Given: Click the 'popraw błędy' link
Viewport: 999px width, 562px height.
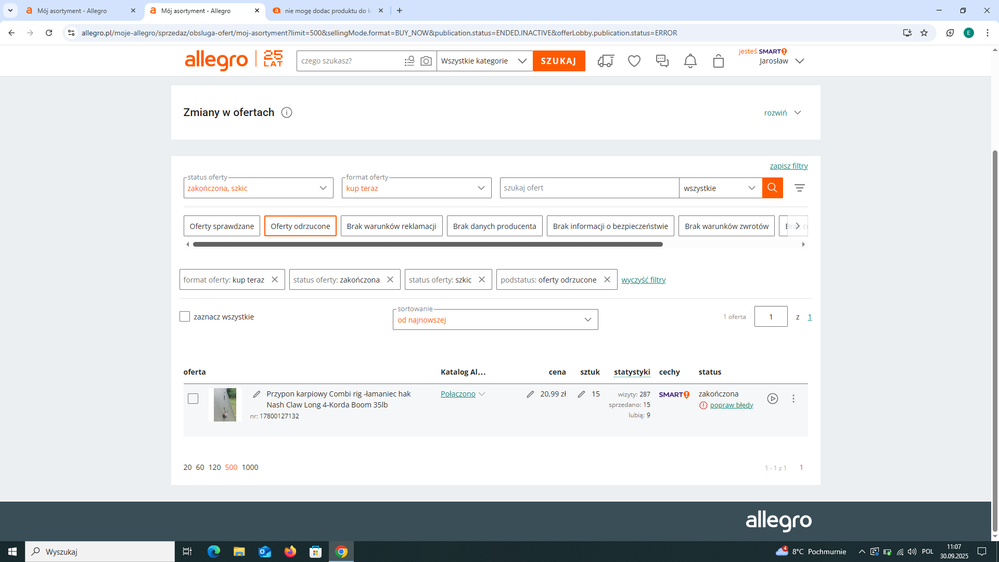Looking at the screenshot, I should coord(731,406).
